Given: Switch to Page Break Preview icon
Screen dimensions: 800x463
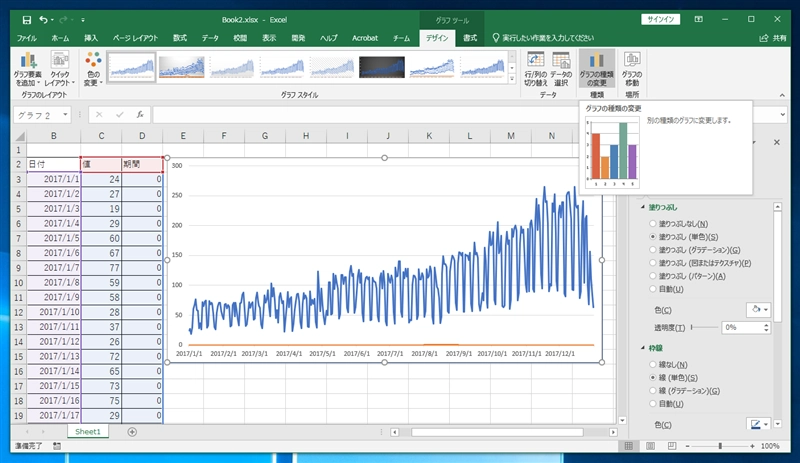Looking at the screenshot, I should click(x=672, y=446).
